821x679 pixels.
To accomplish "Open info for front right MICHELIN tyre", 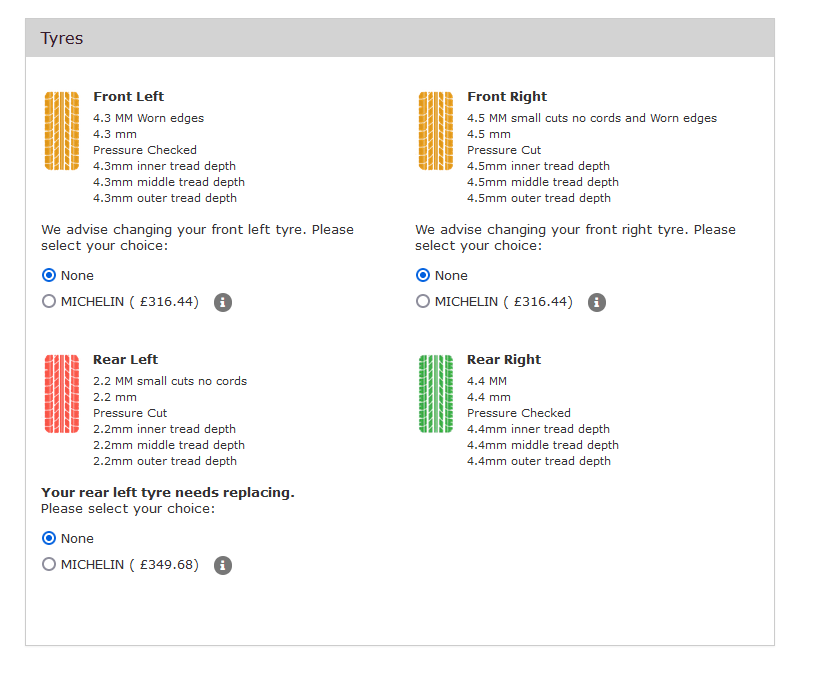I will click(597, 302).
